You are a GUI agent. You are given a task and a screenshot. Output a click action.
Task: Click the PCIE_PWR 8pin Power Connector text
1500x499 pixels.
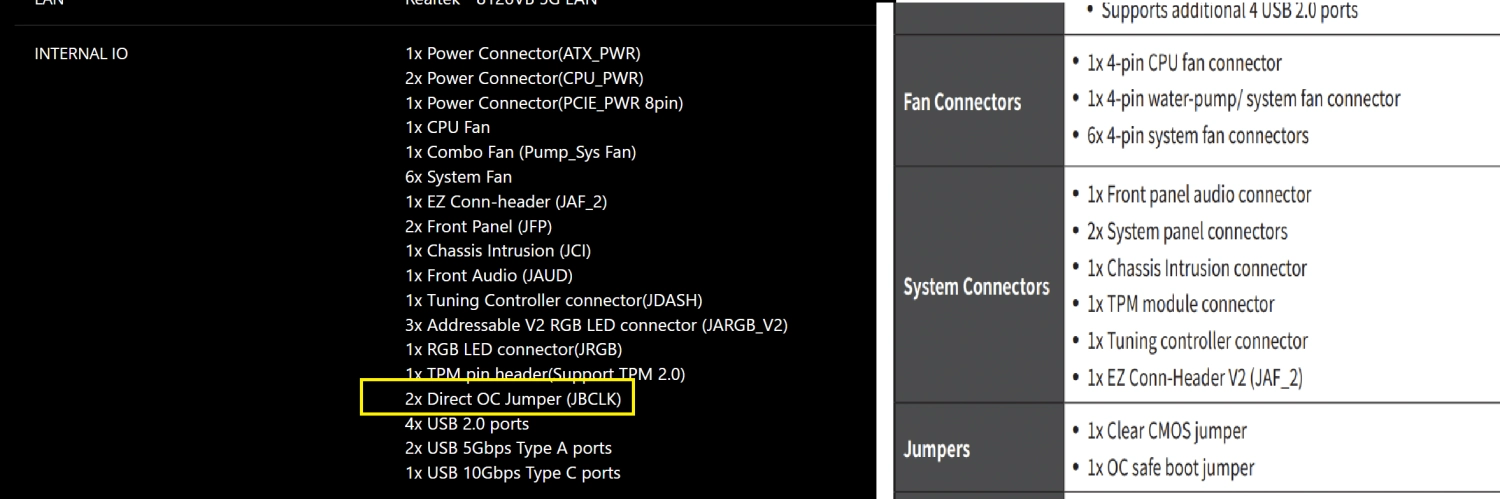click(544, 103)
